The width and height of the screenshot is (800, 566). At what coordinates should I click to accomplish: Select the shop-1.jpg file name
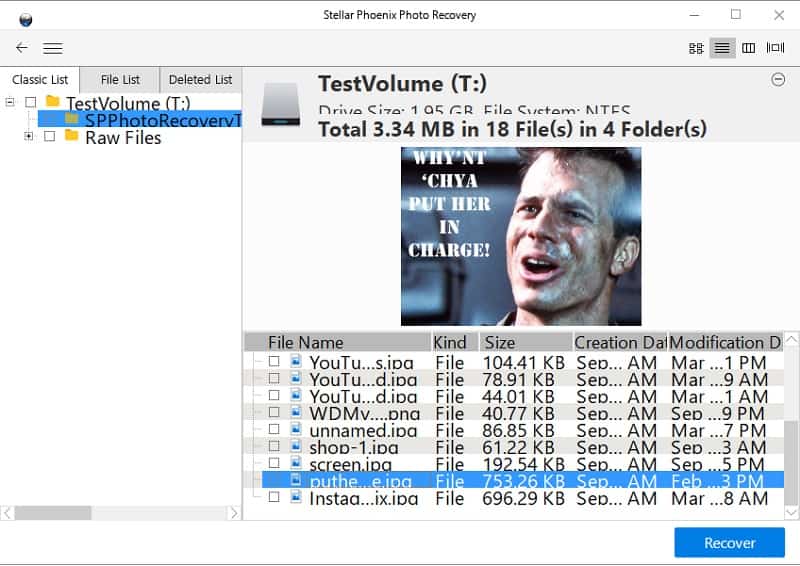click(x=354, y=448)
